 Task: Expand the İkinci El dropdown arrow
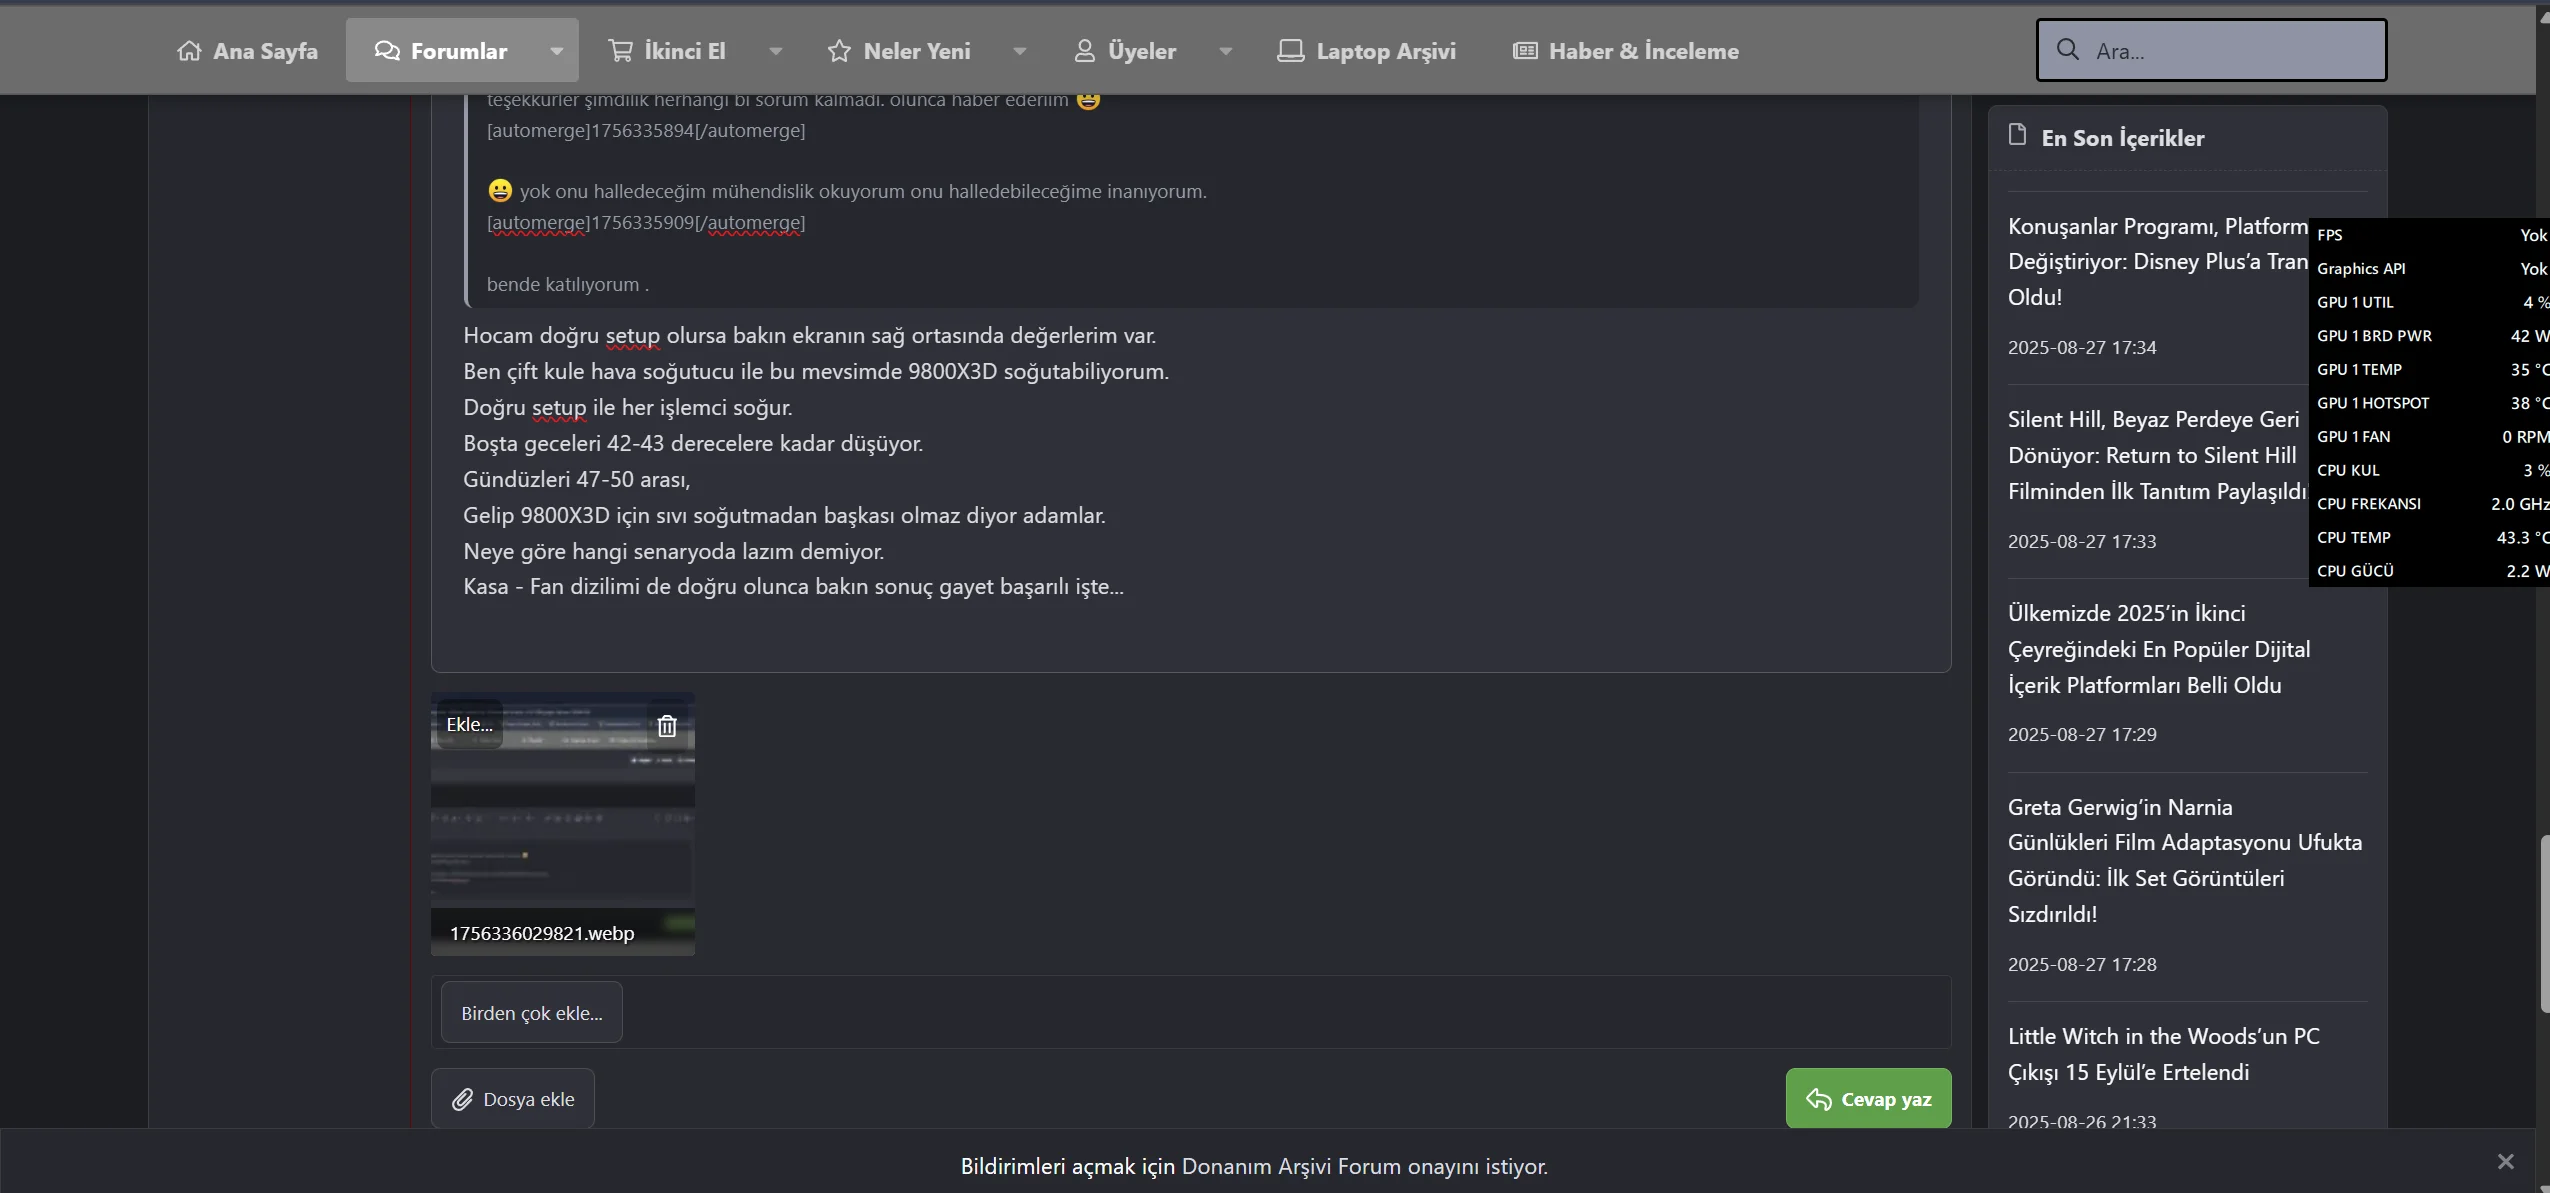pos(775,51)
